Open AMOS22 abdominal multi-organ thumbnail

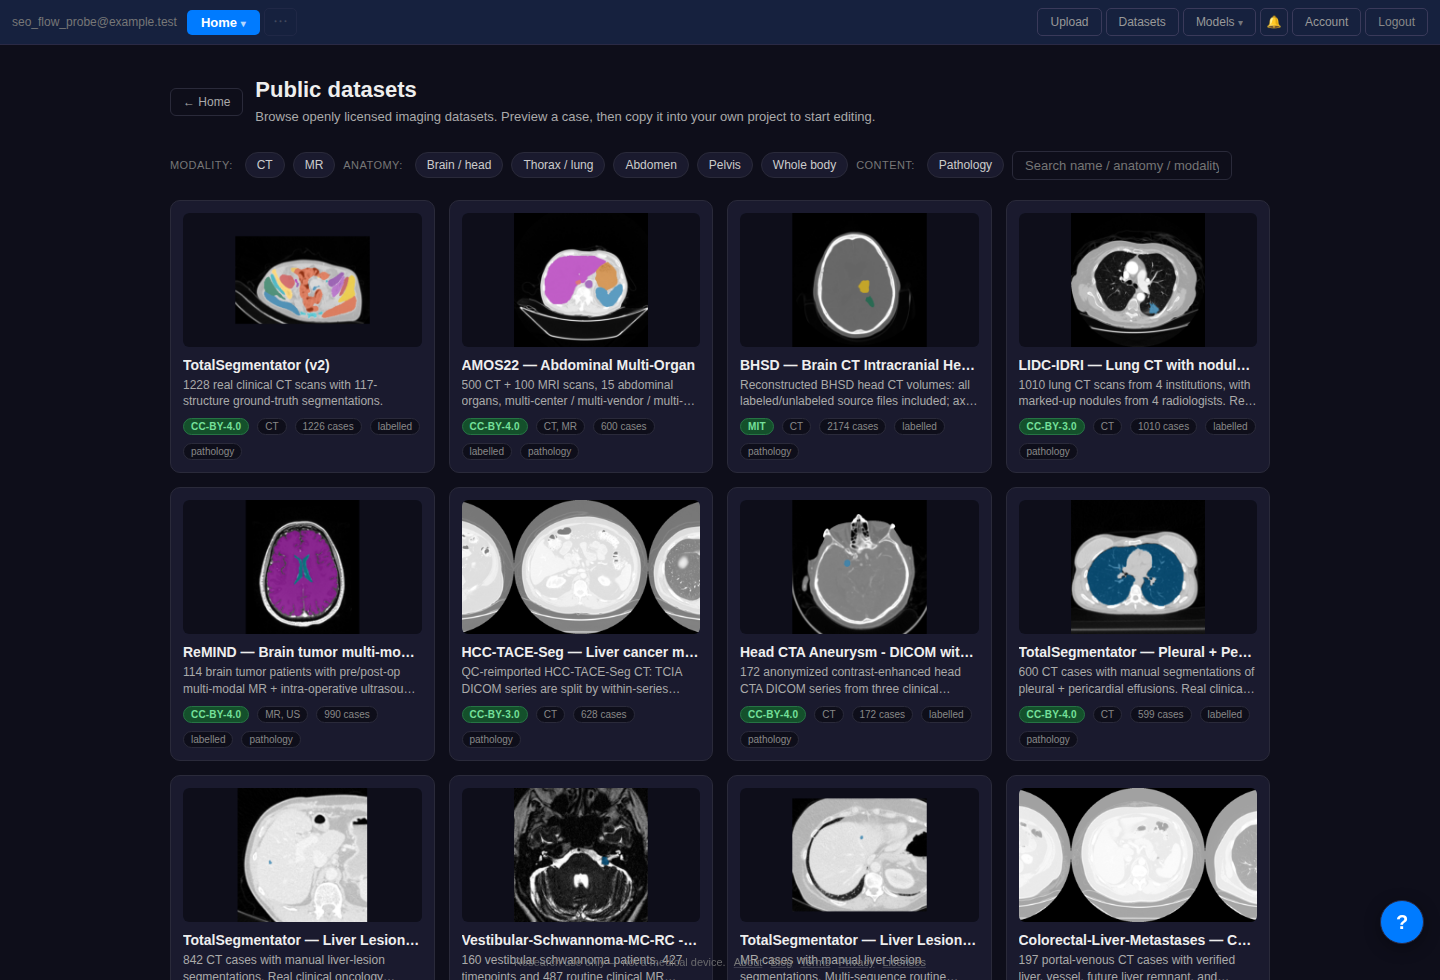pos(581,280)
